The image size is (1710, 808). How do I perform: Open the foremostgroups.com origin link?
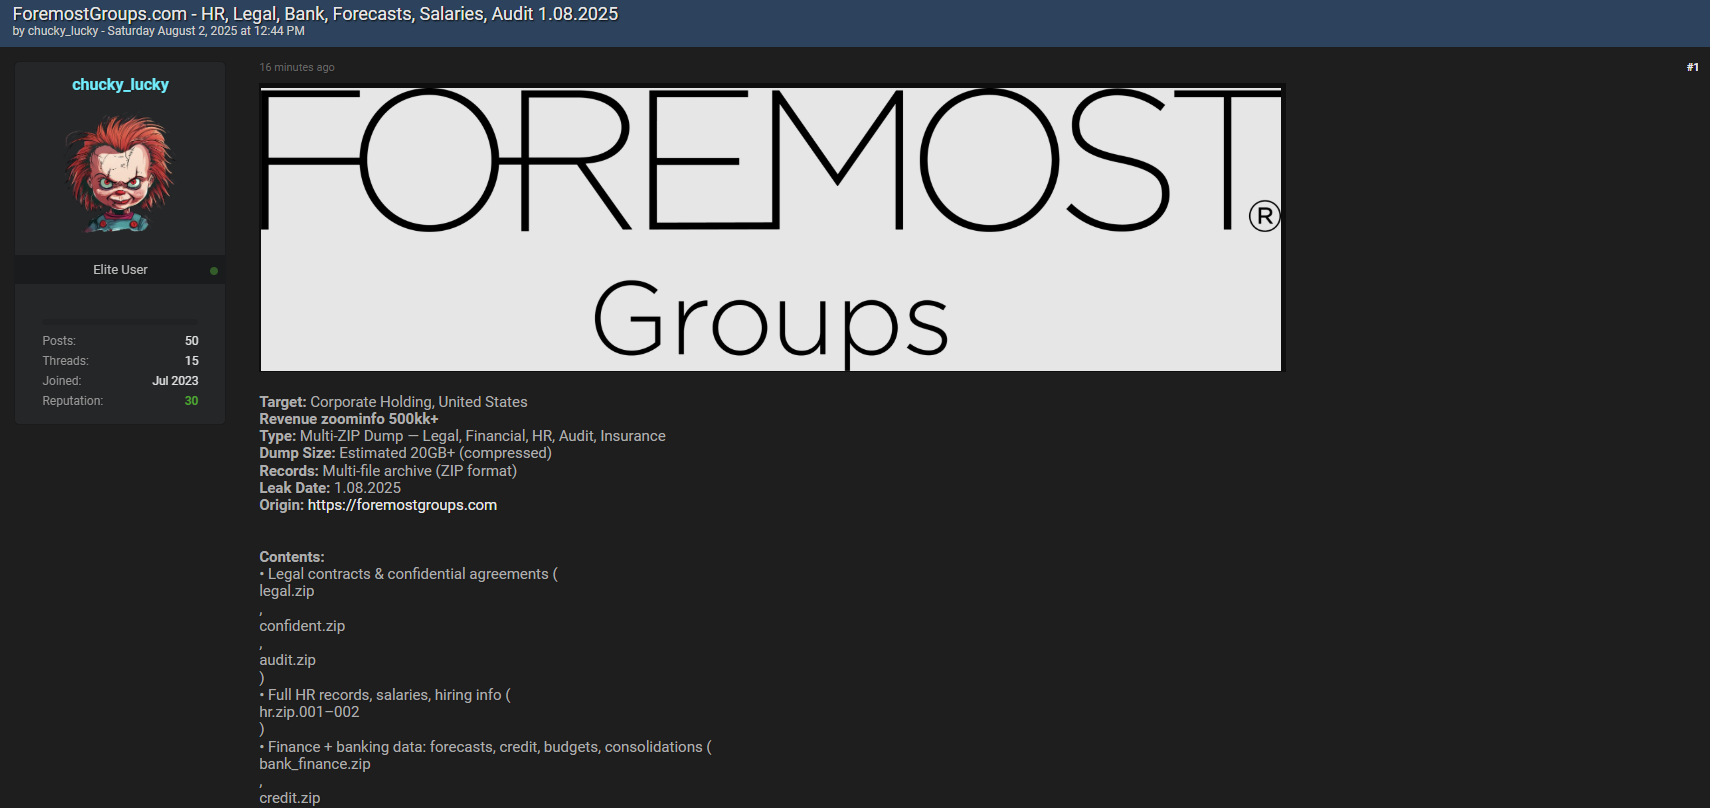pos(402,505)
